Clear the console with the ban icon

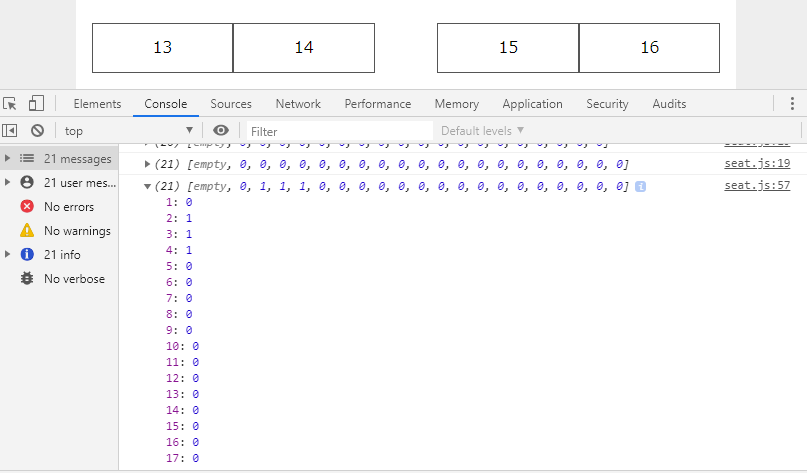click(x=37, y=131)
